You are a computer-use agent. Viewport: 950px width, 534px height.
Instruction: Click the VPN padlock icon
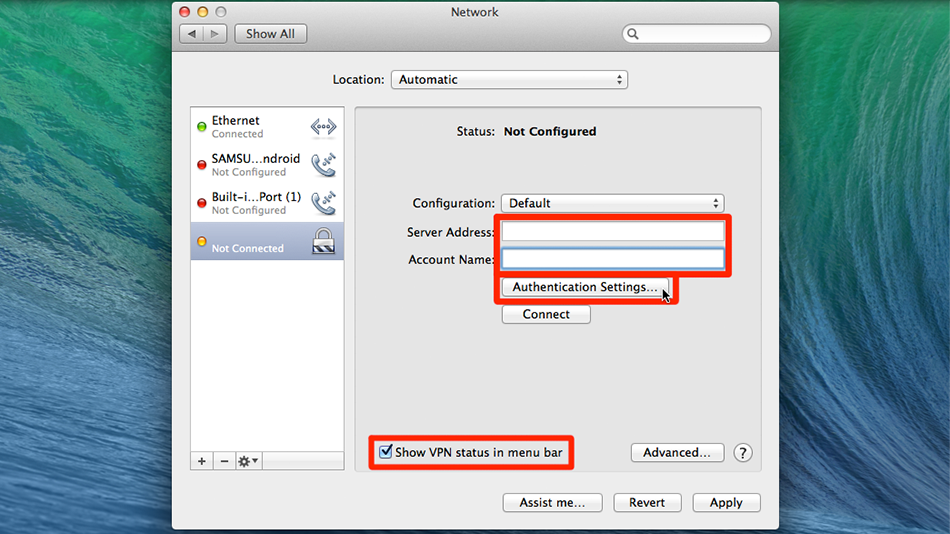323,241
